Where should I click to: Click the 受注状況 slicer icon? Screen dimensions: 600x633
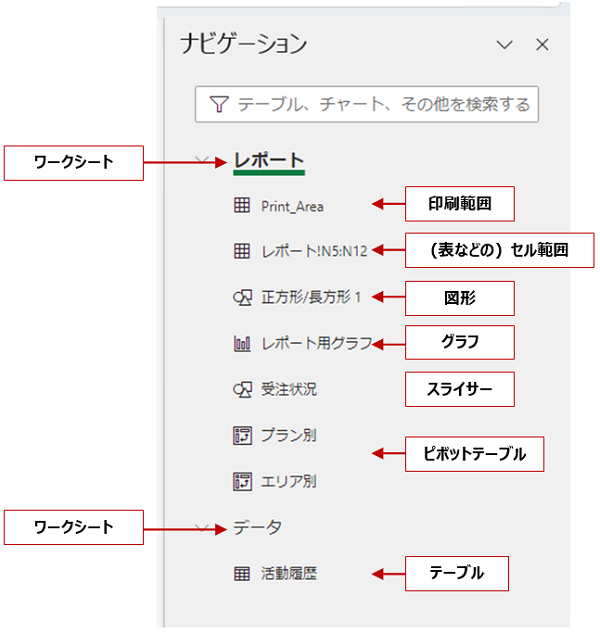point(242,389)
